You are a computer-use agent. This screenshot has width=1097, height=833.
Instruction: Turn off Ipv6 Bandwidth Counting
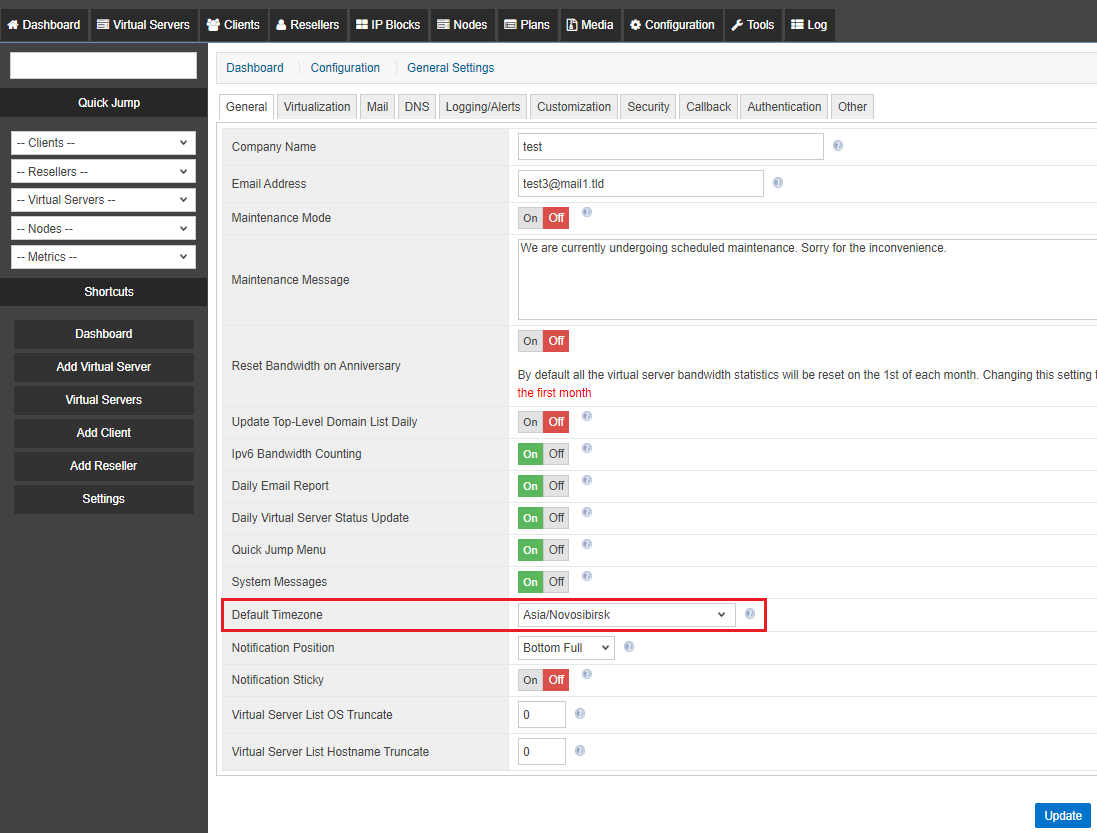(556, 454)
